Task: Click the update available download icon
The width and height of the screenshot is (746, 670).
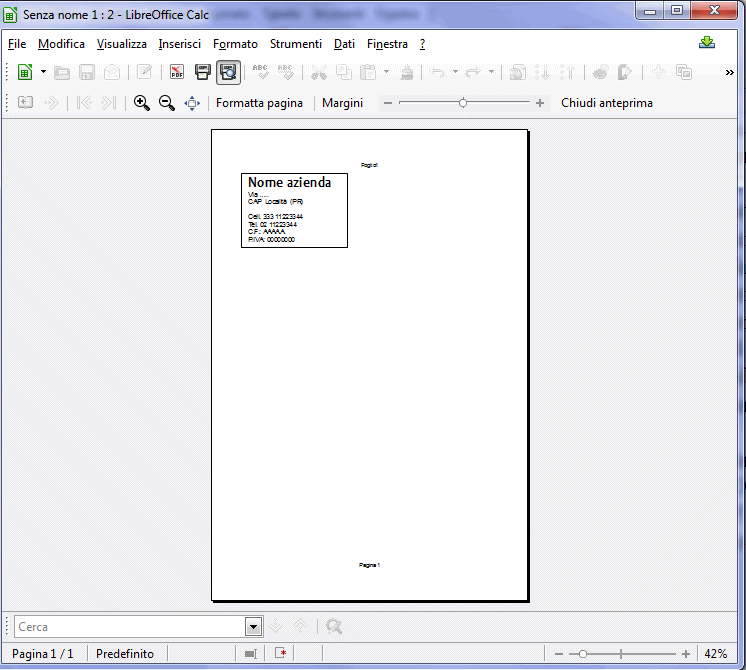Action: tap(707, 42)
